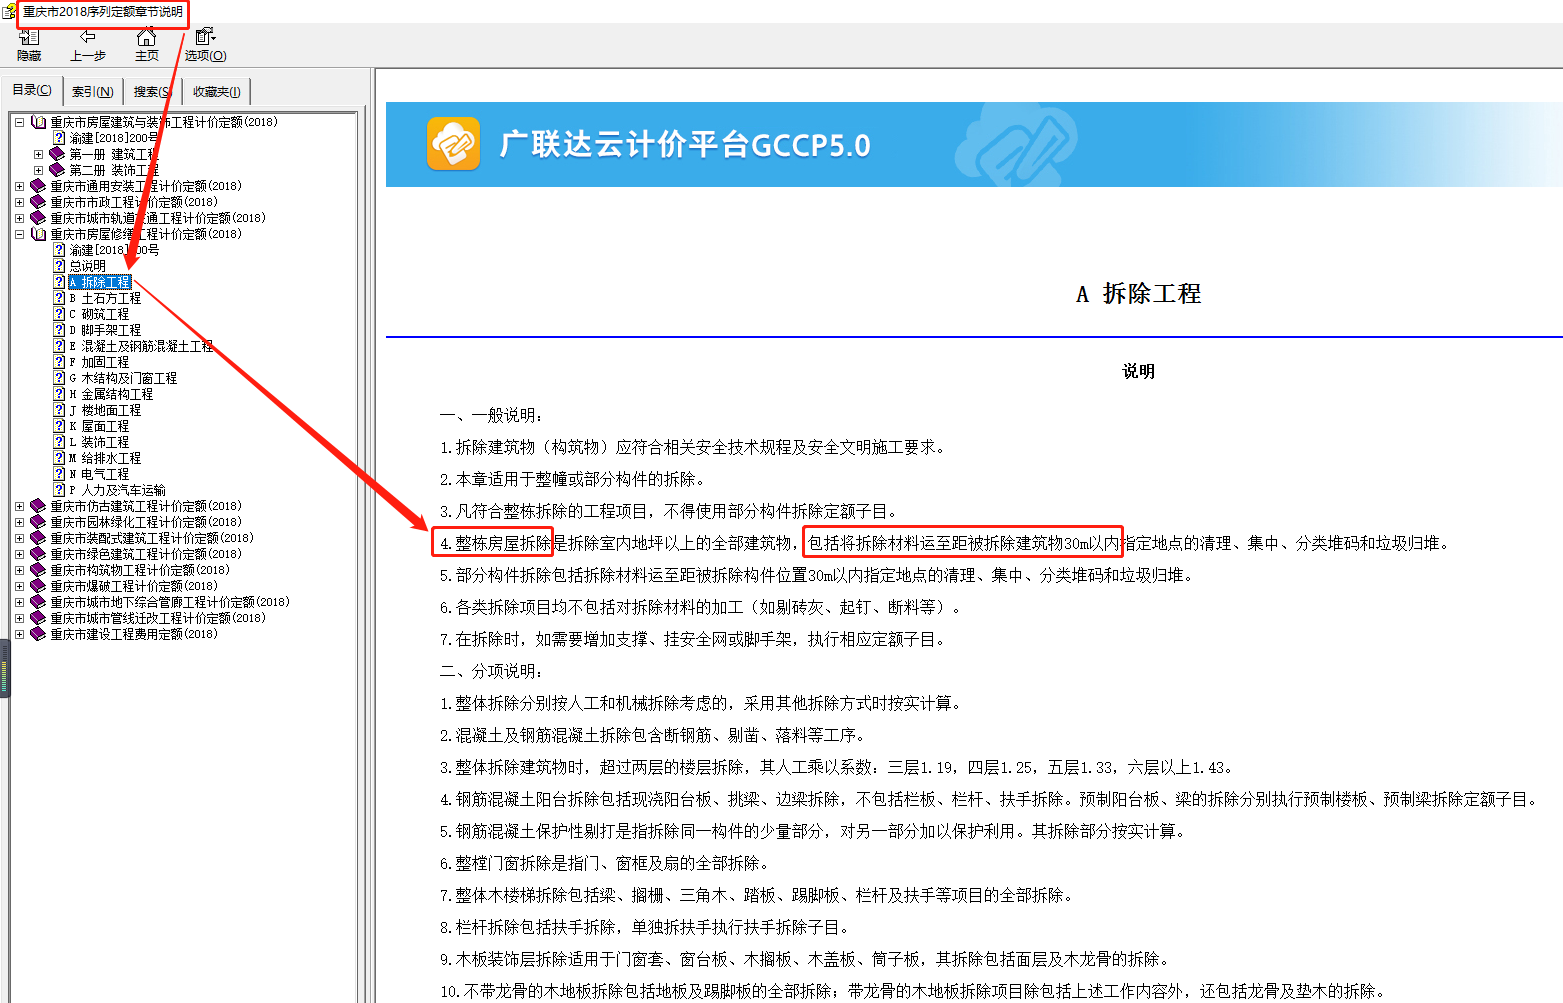Click book icon of 重庆市通用安装工程计价定额
The image size is (1563, 1003).
[x=38, y=186]
